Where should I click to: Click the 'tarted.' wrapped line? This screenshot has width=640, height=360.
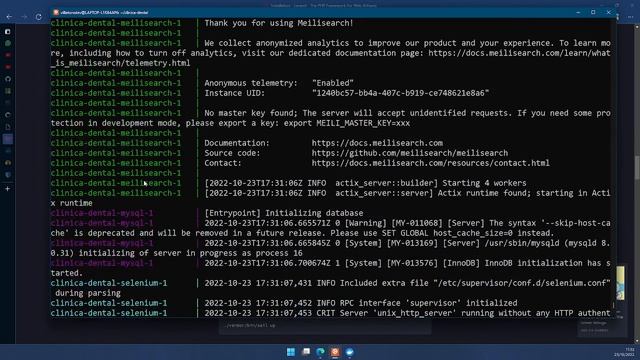(67, 273)
